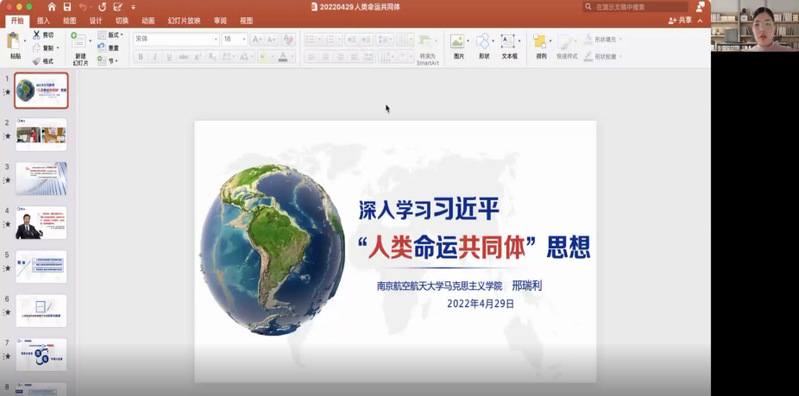Open the Draw (绘图) ribbon tab
Screen dimensions: 799x396
tap(69, 21)
